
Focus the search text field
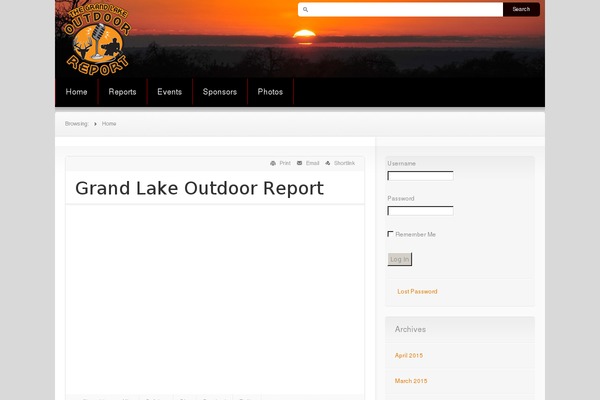tap(400, 10)
